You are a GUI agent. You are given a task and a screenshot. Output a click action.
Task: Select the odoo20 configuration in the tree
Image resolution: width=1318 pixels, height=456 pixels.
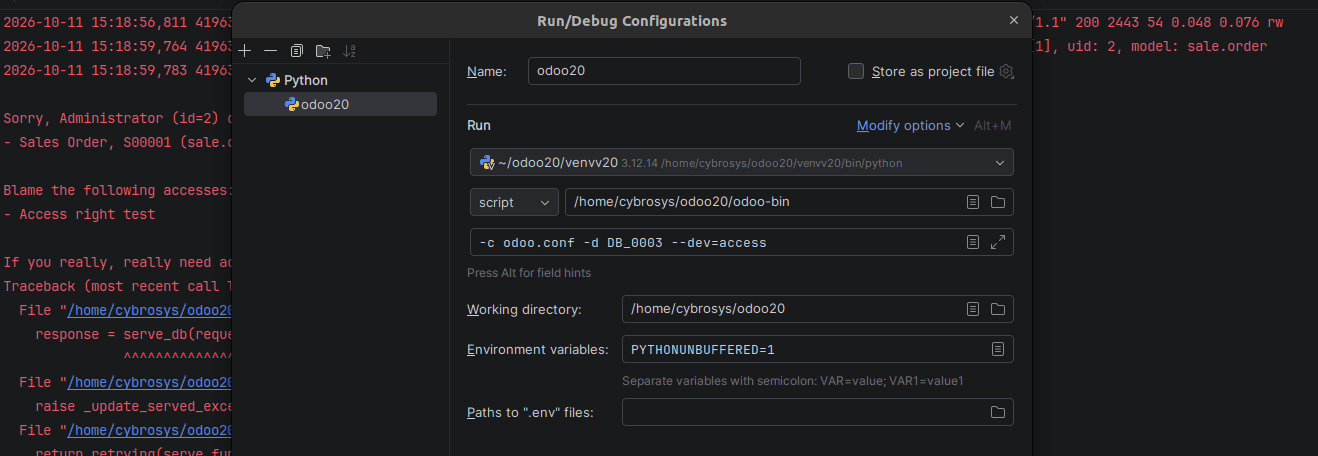point(340,104)
